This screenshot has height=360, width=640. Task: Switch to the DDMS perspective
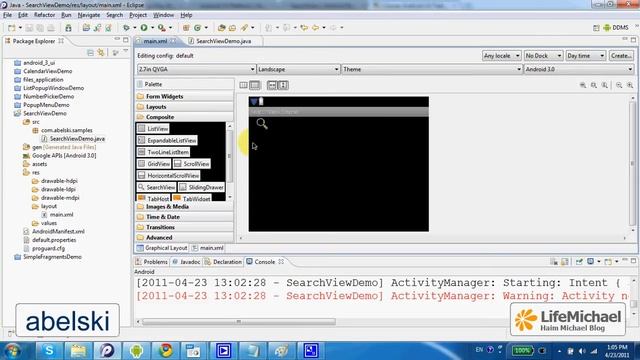[x=616, y=28]
